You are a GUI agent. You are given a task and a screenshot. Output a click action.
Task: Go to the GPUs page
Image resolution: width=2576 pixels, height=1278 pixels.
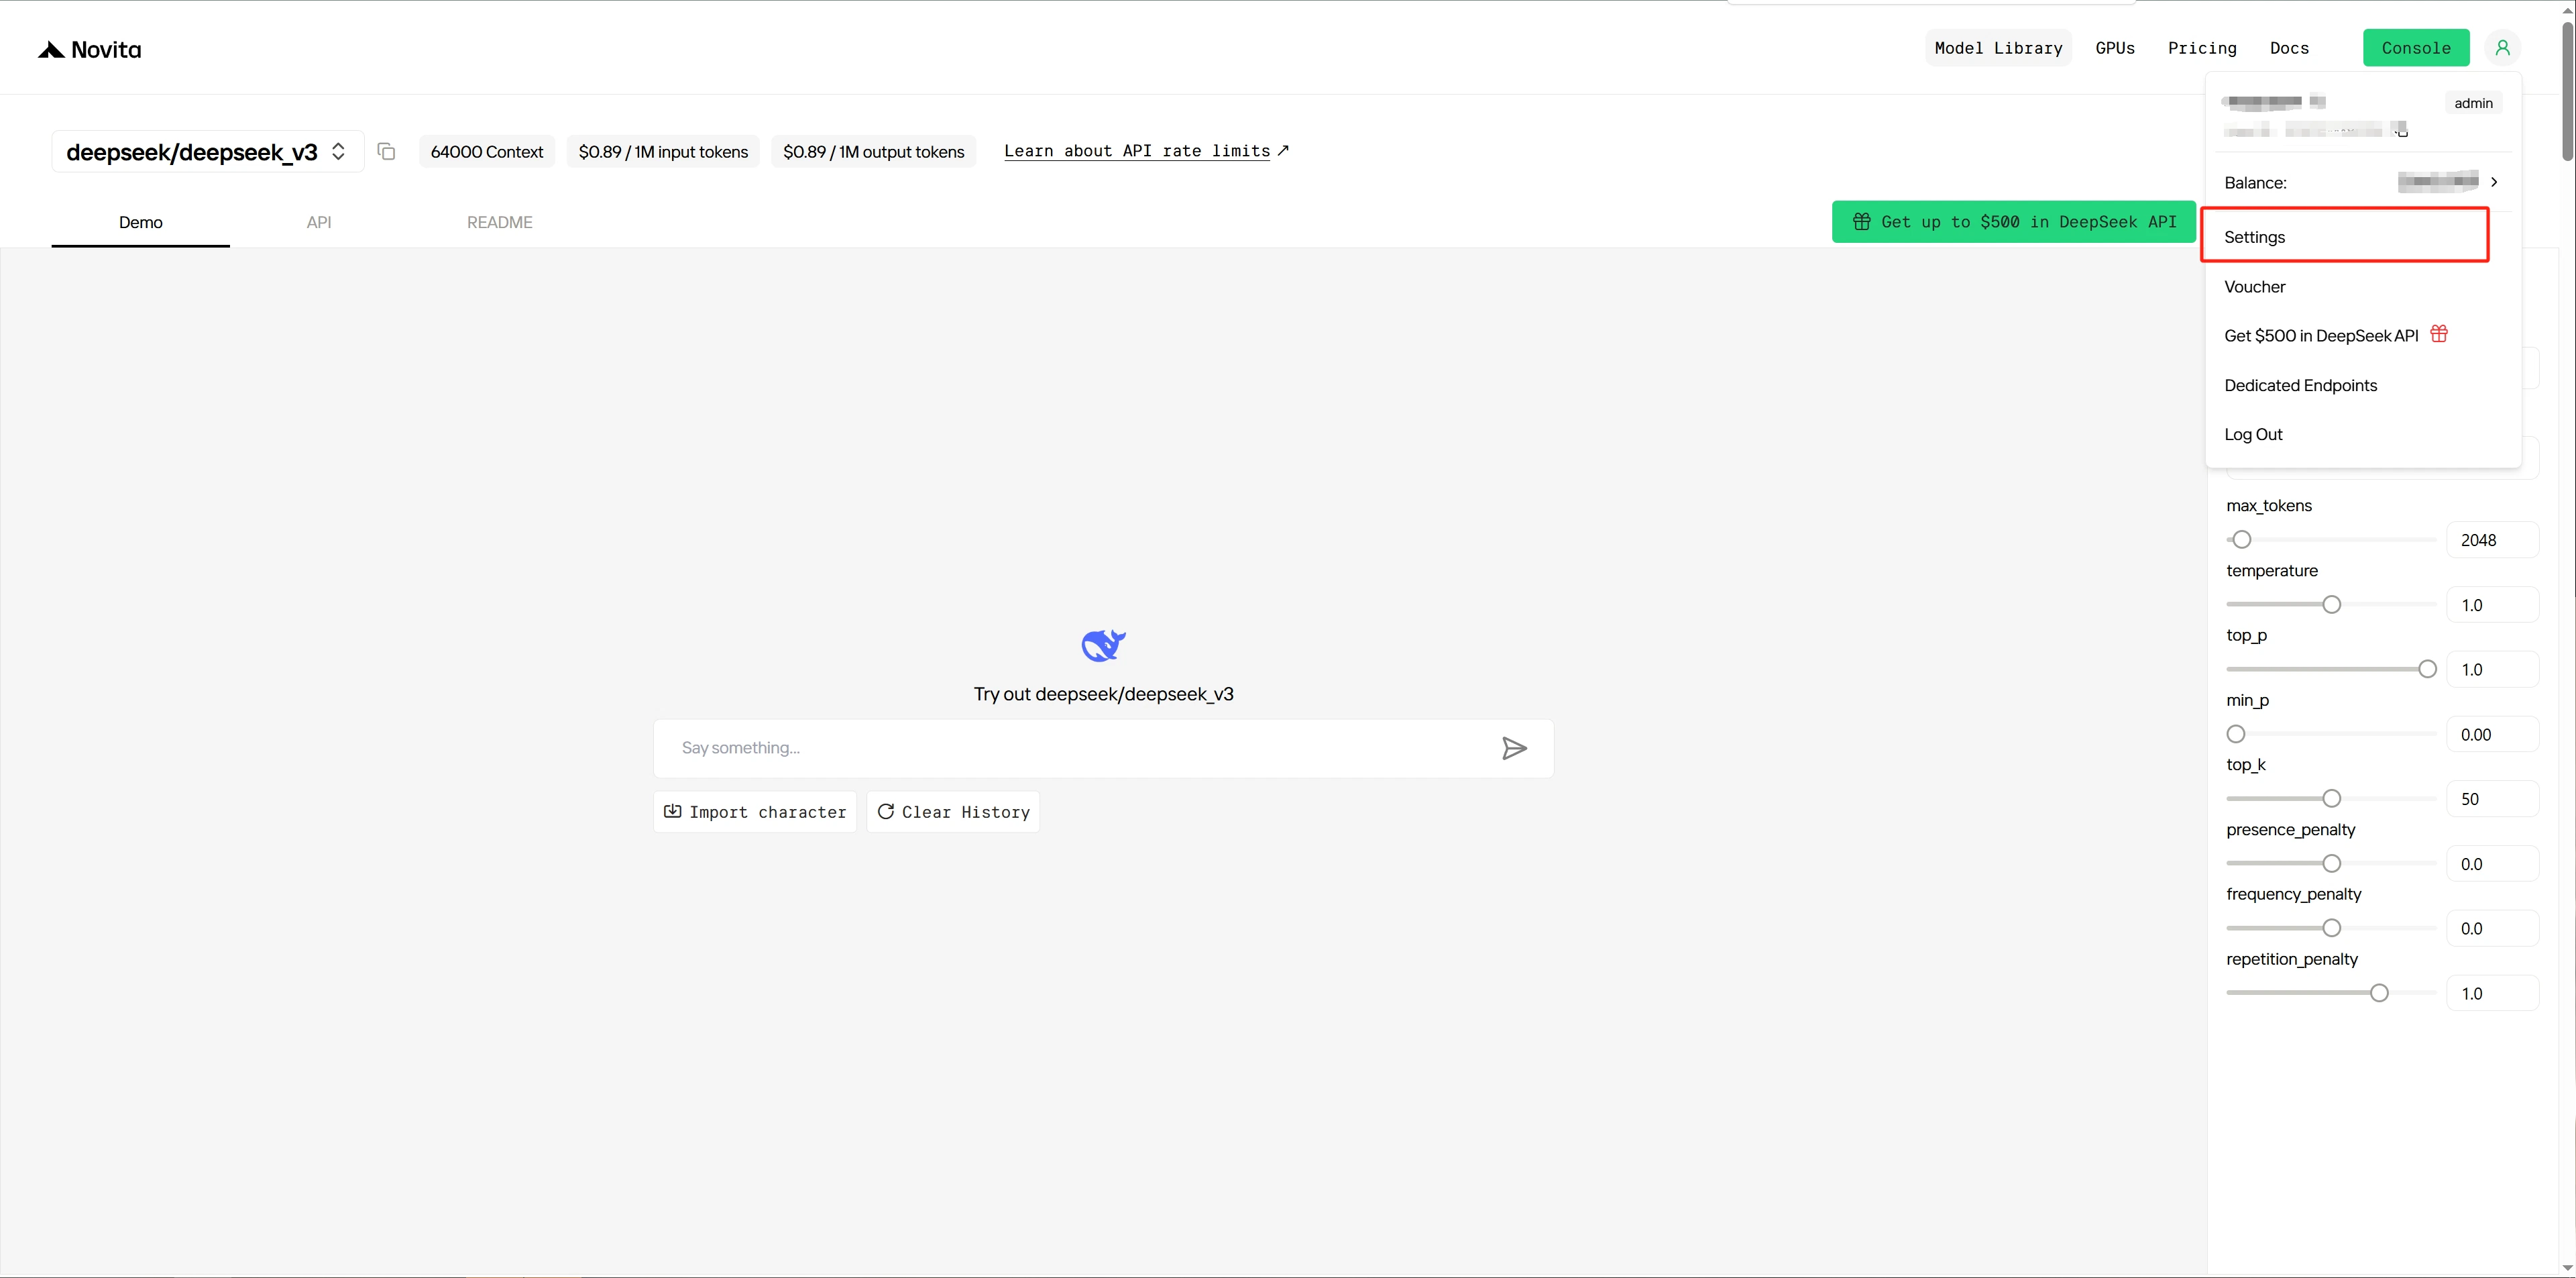(x=2115, y=48)
